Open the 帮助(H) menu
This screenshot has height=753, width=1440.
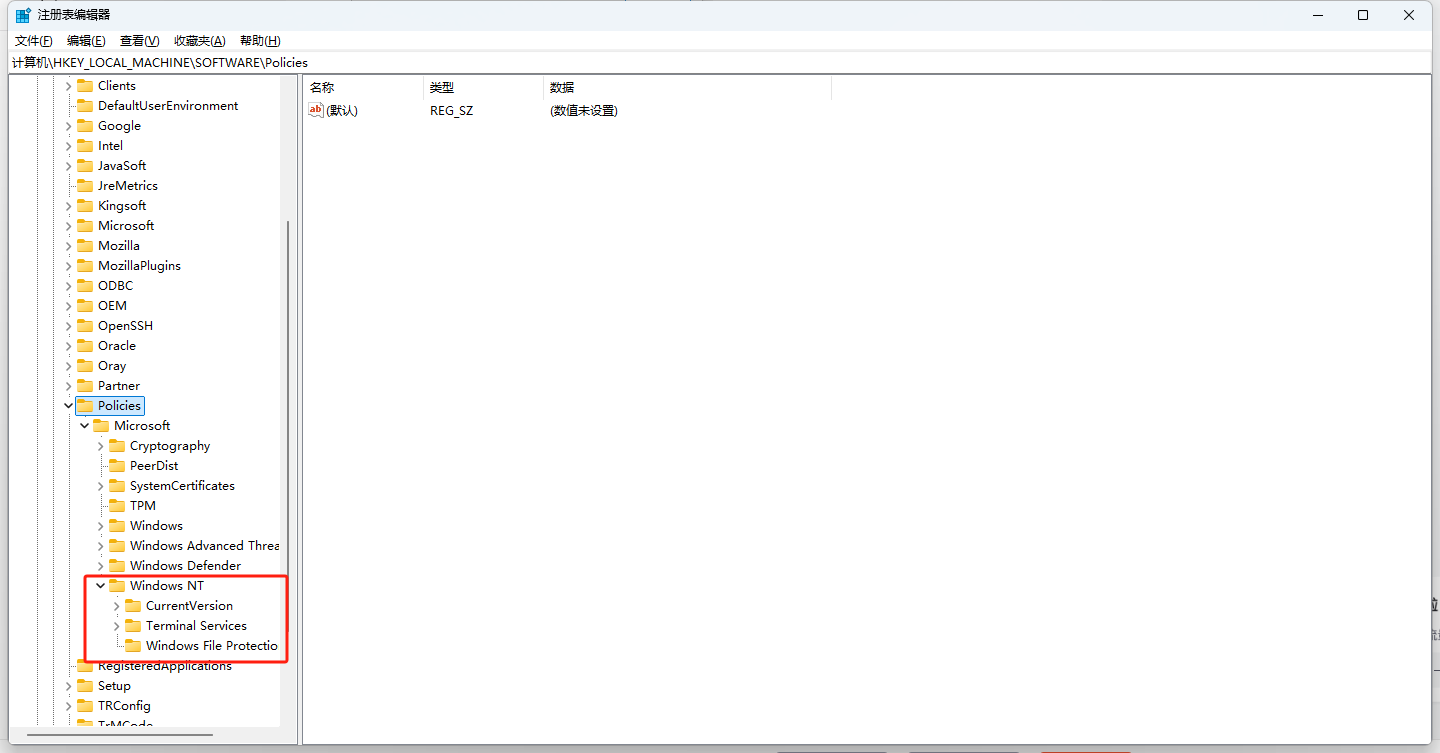pyautogui.click(x=260, y=41)
